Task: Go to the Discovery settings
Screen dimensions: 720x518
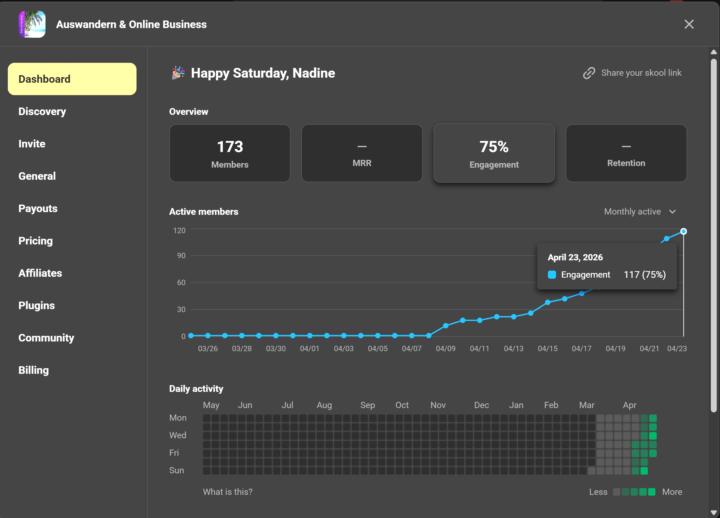Action: tap(42, 112)
